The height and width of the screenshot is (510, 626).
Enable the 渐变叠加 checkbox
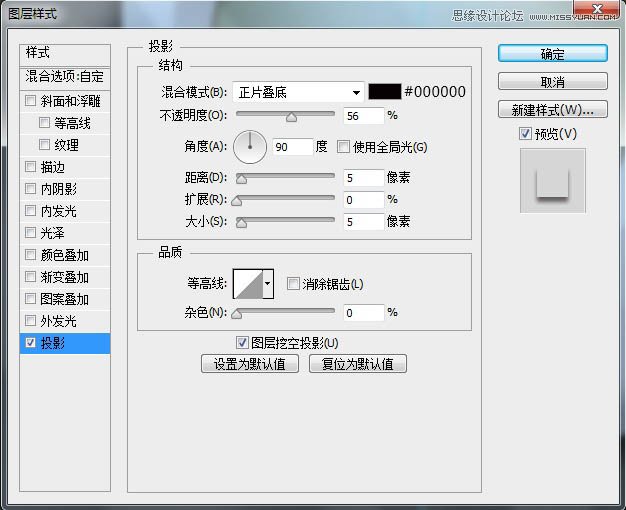pyautogui.click(x=30, y=276)
